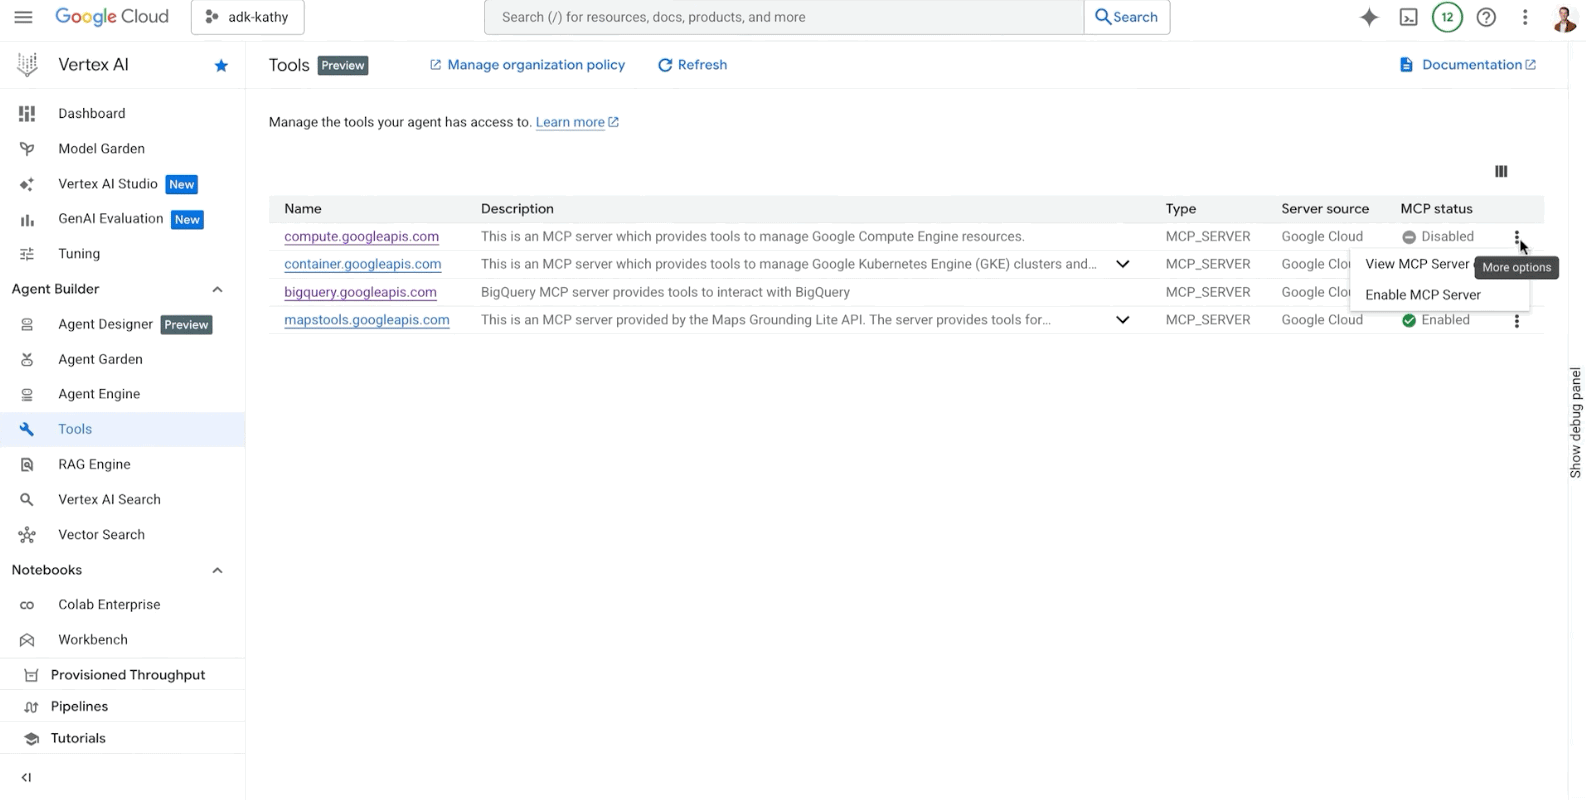This screenshot has width=1586, height=800.
Task: Click the Type column header
Action: (x=1181, y=209)
